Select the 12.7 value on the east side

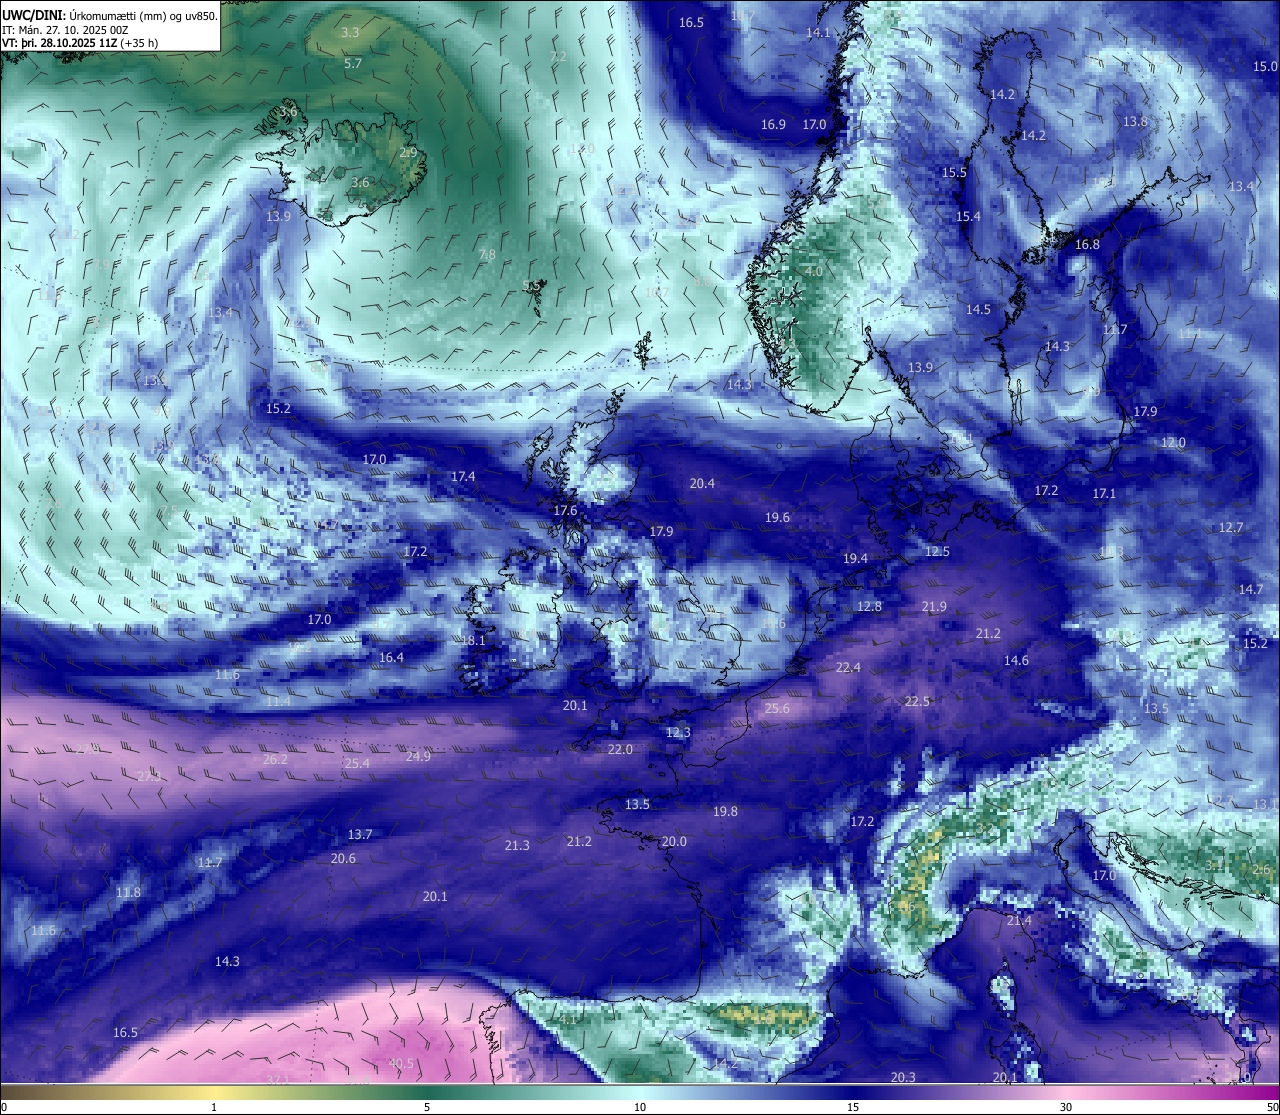[x=1231, y=528]
